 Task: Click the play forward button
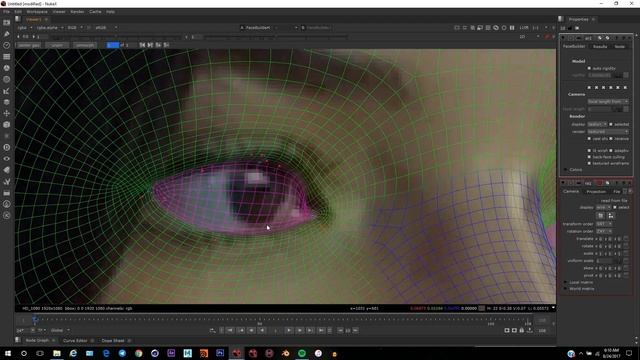coord(289,330)
